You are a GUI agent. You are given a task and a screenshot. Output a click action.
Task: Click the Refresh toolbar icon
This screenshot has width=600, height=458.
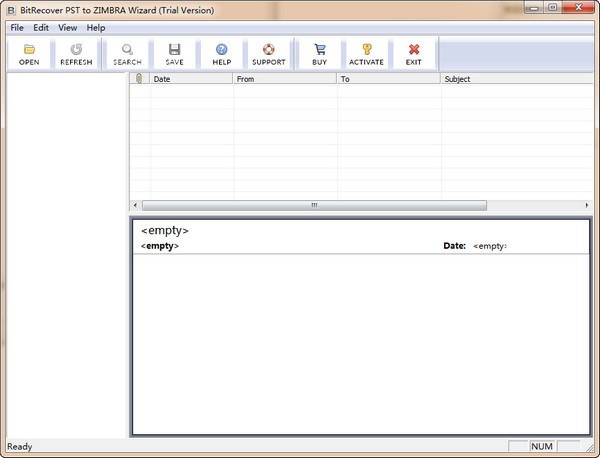coord(76,49)
